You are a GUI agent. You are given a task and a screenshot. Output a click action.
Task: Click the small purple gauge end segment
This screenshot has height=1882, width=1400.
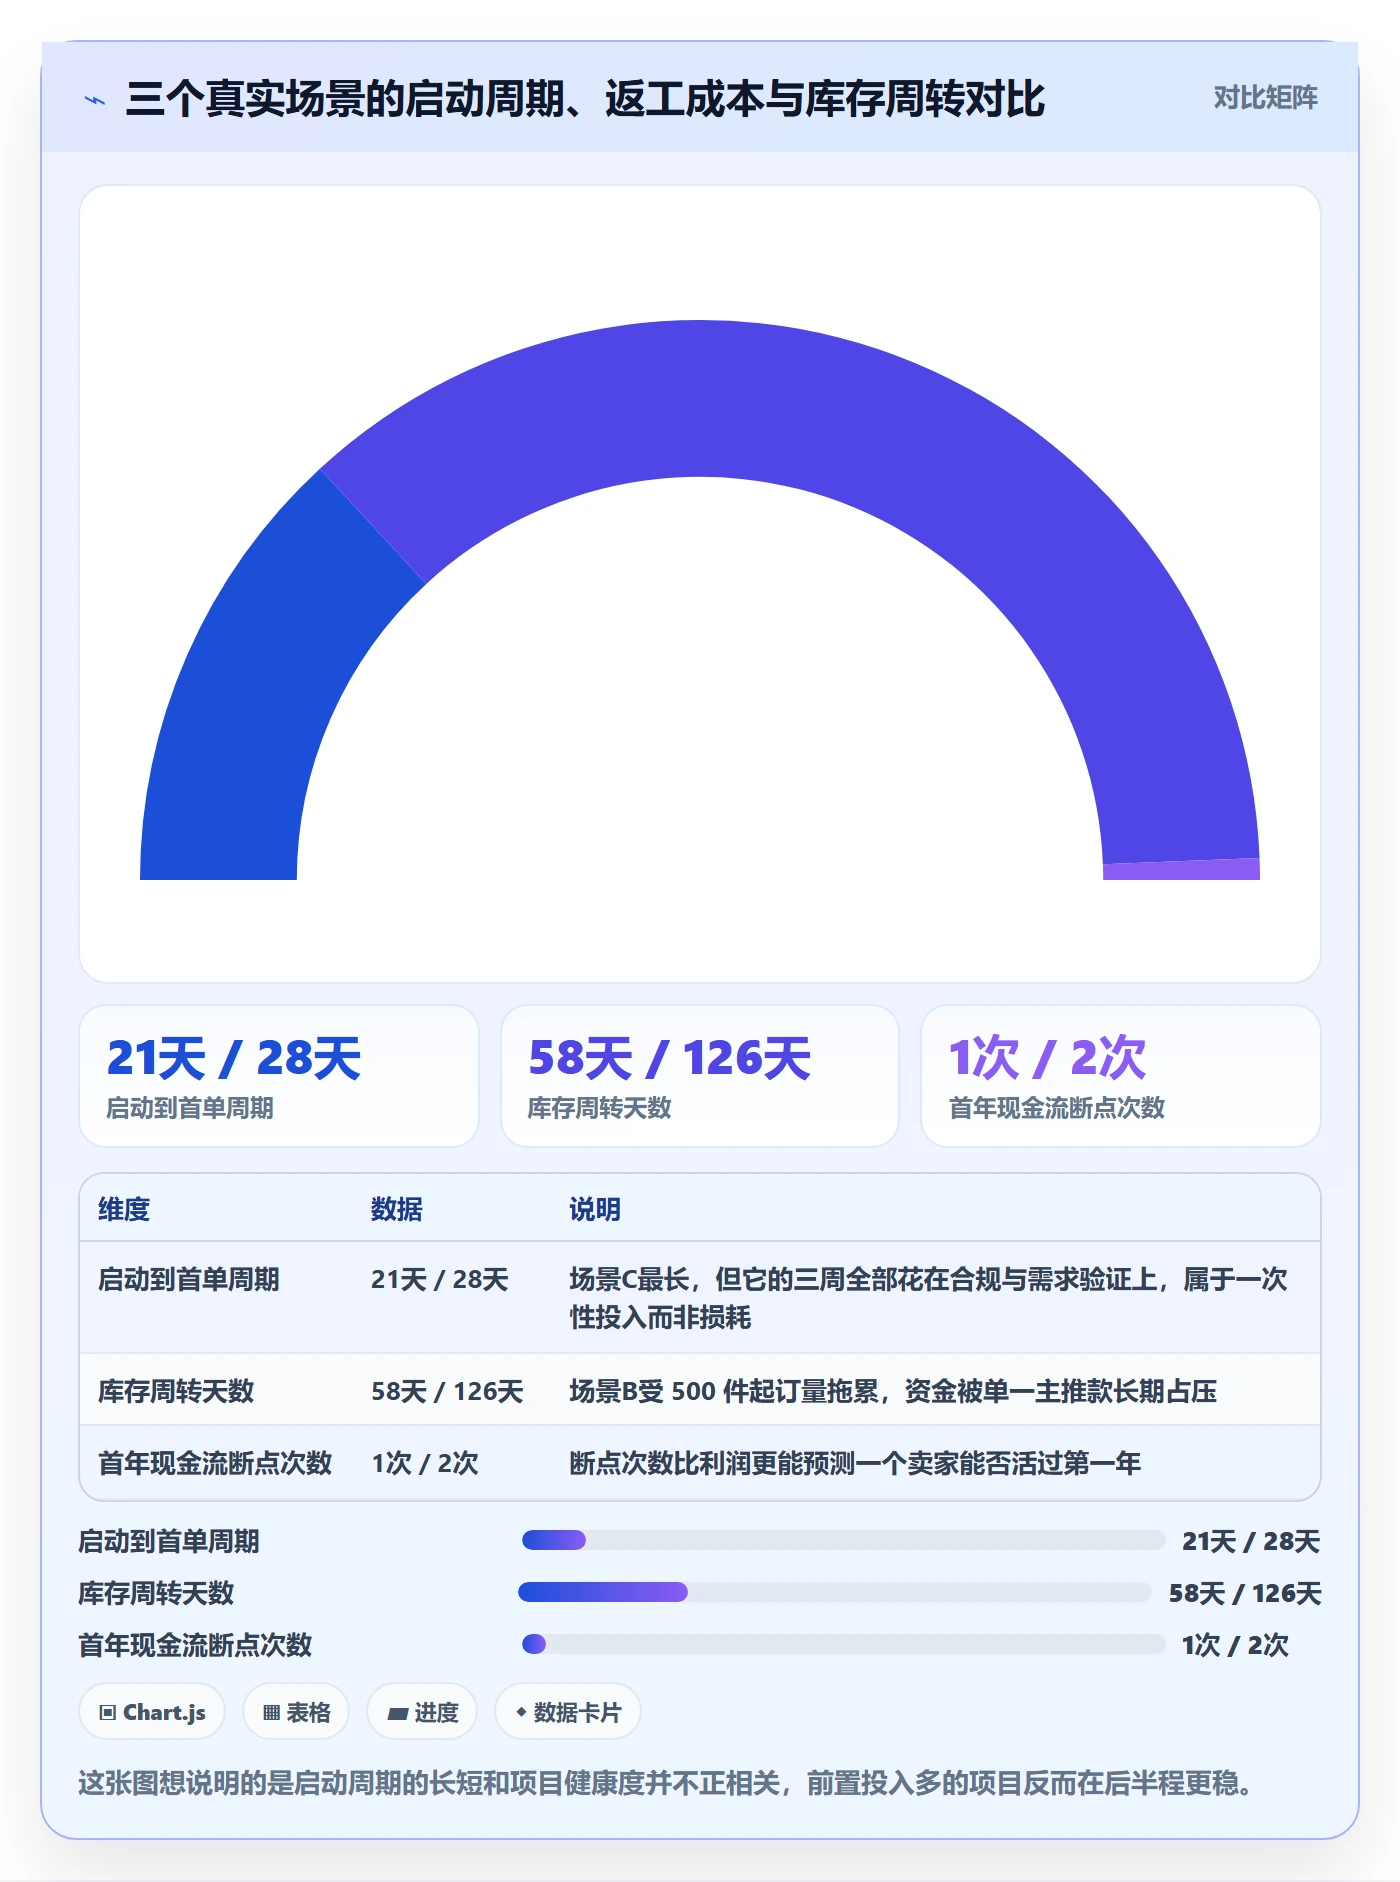pyautogui.click(x=1181, y=870)
